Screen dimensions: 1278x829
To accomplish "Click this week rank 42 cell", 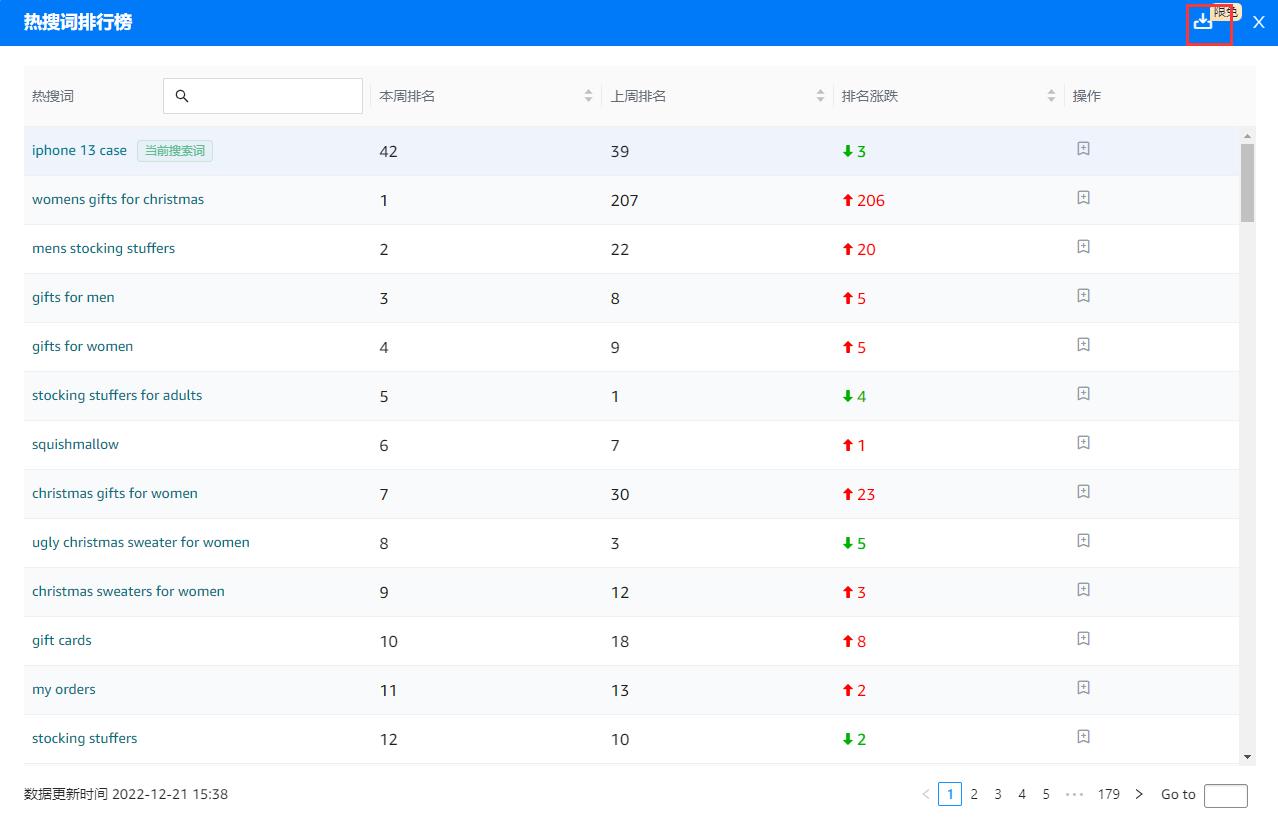I will (389, 151).
